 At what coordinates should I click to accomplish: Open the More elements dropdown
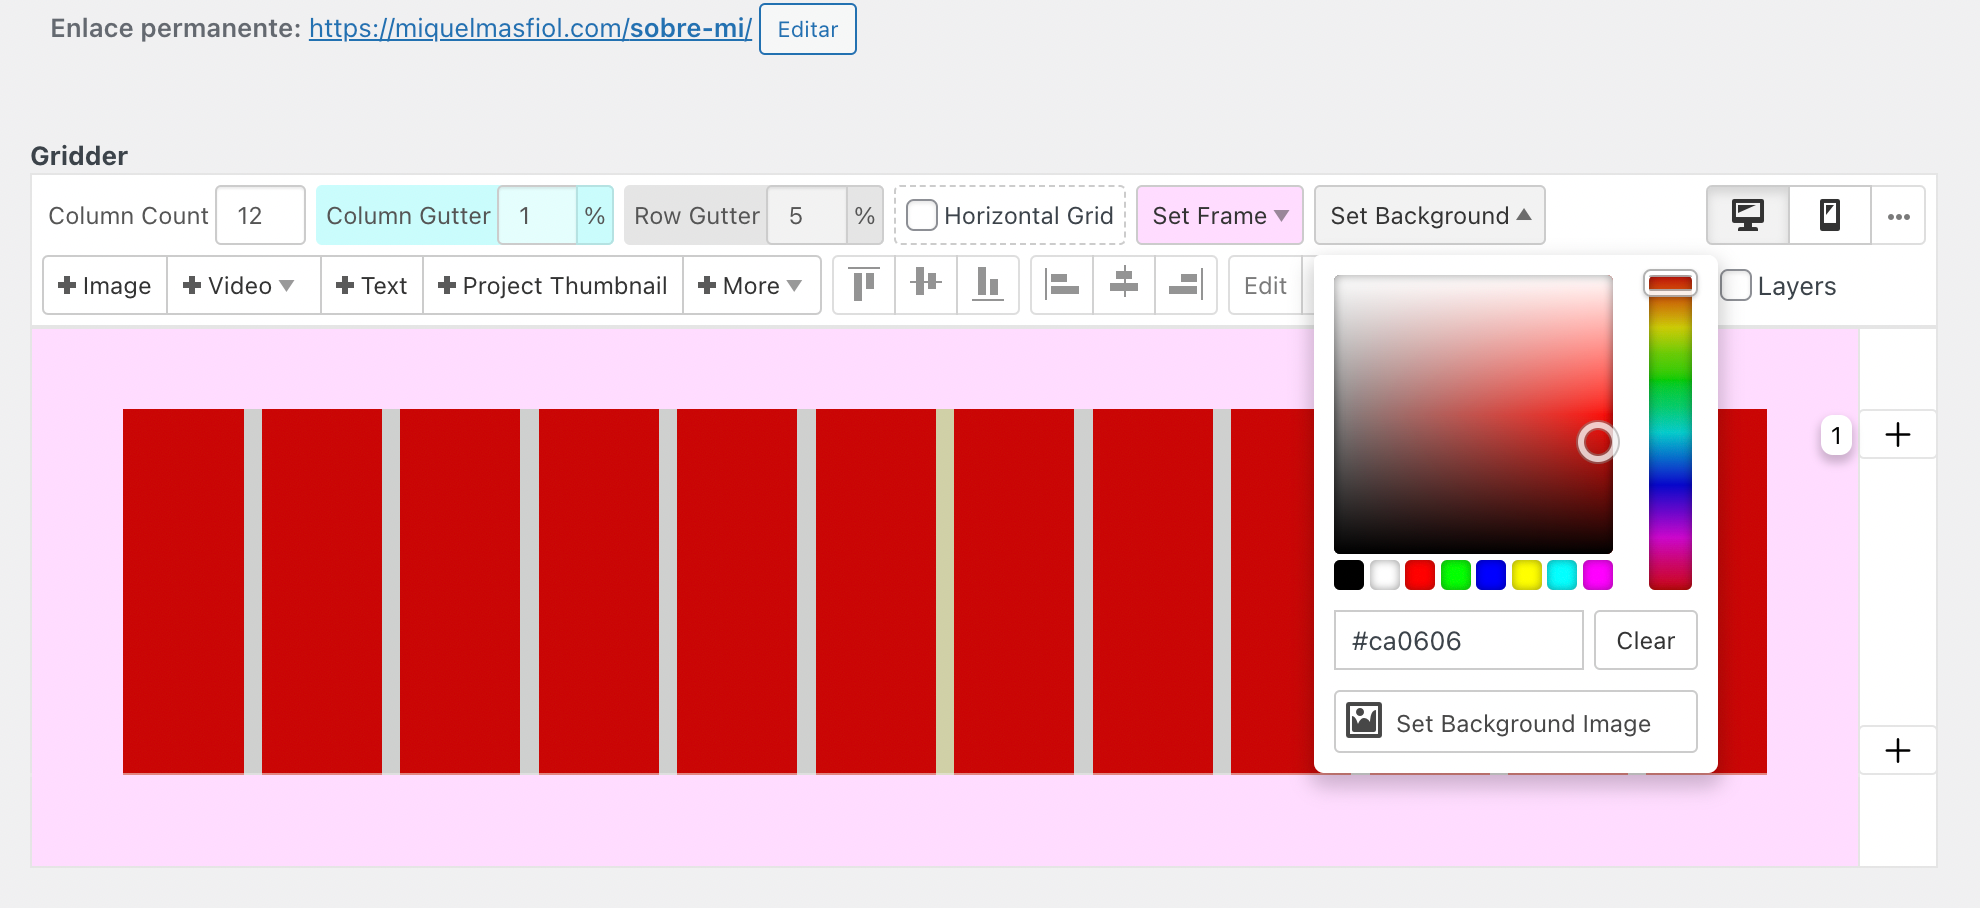coord(751,286)
